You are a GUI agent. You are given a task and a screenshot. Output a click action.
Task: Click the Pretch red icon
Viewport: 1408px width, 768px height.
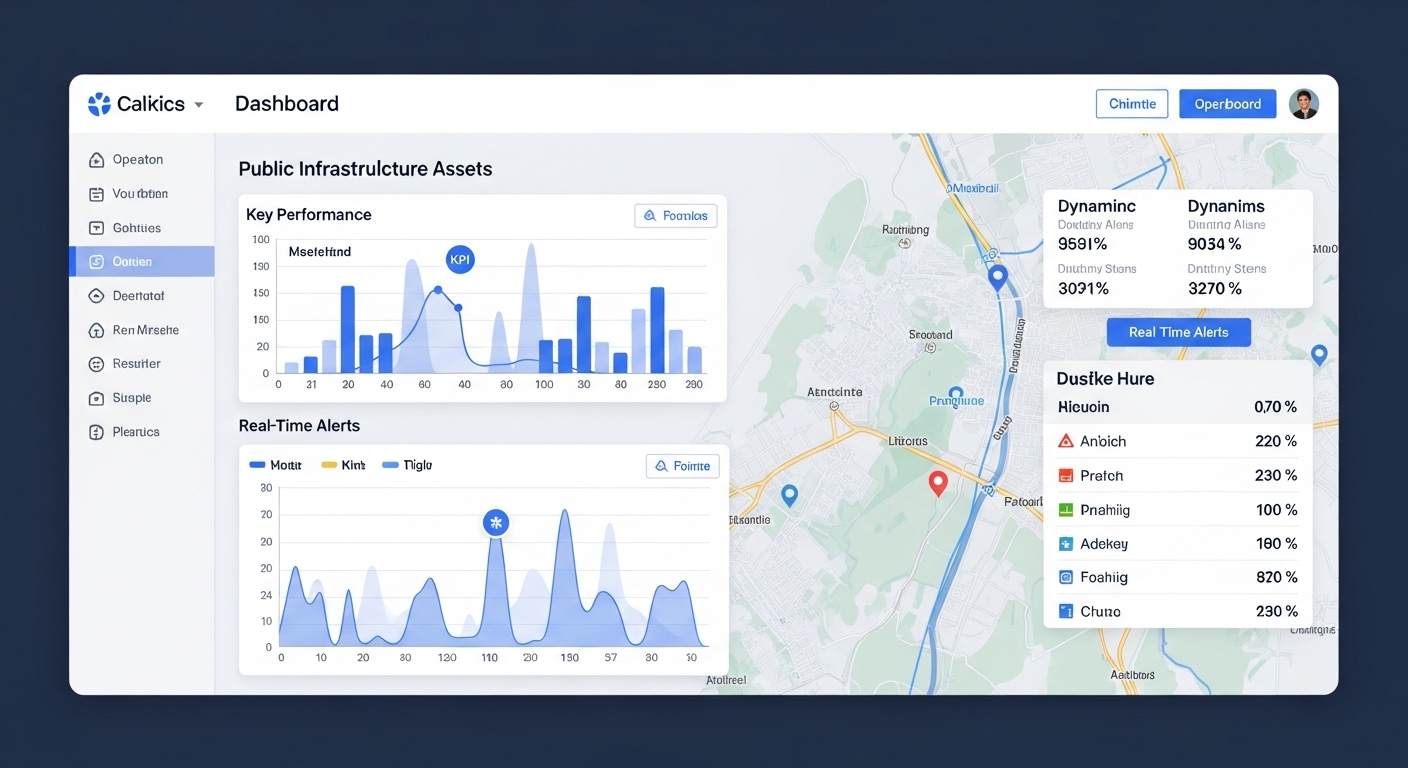click(1065, 476)
